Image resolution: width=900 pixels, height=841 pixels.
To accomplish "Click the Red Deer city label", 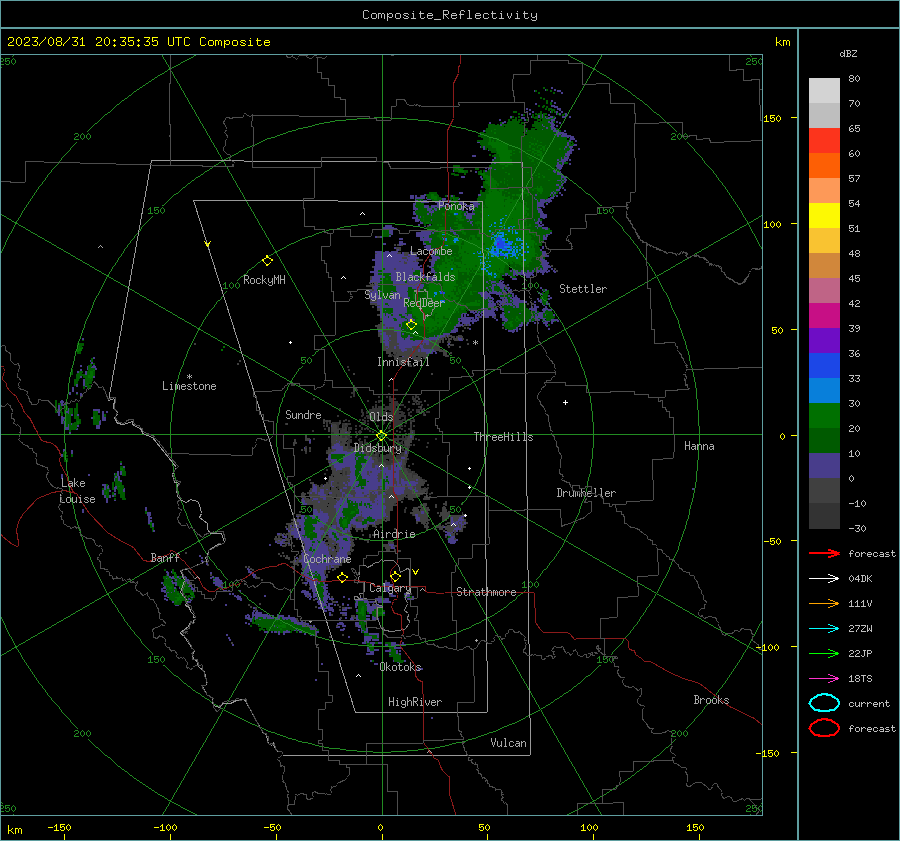I will coord(424,303).
